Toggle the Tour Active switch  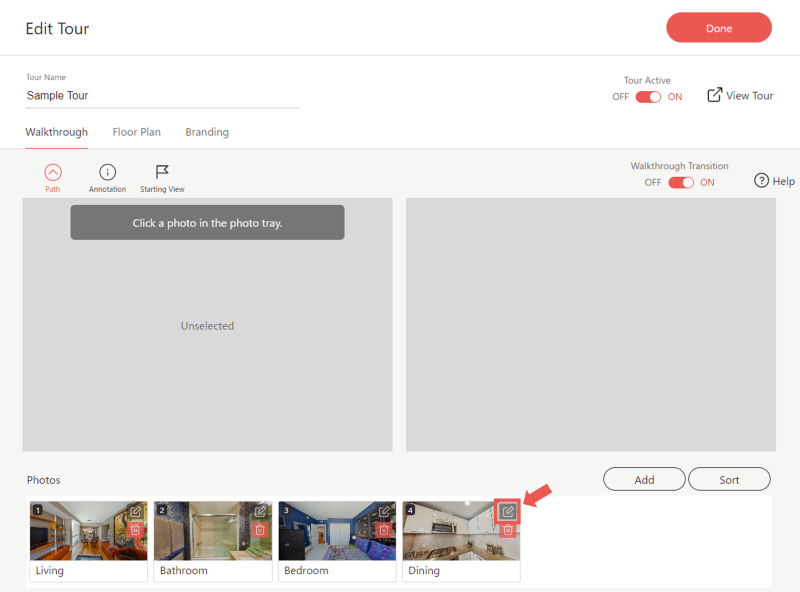tap(648, 97)
